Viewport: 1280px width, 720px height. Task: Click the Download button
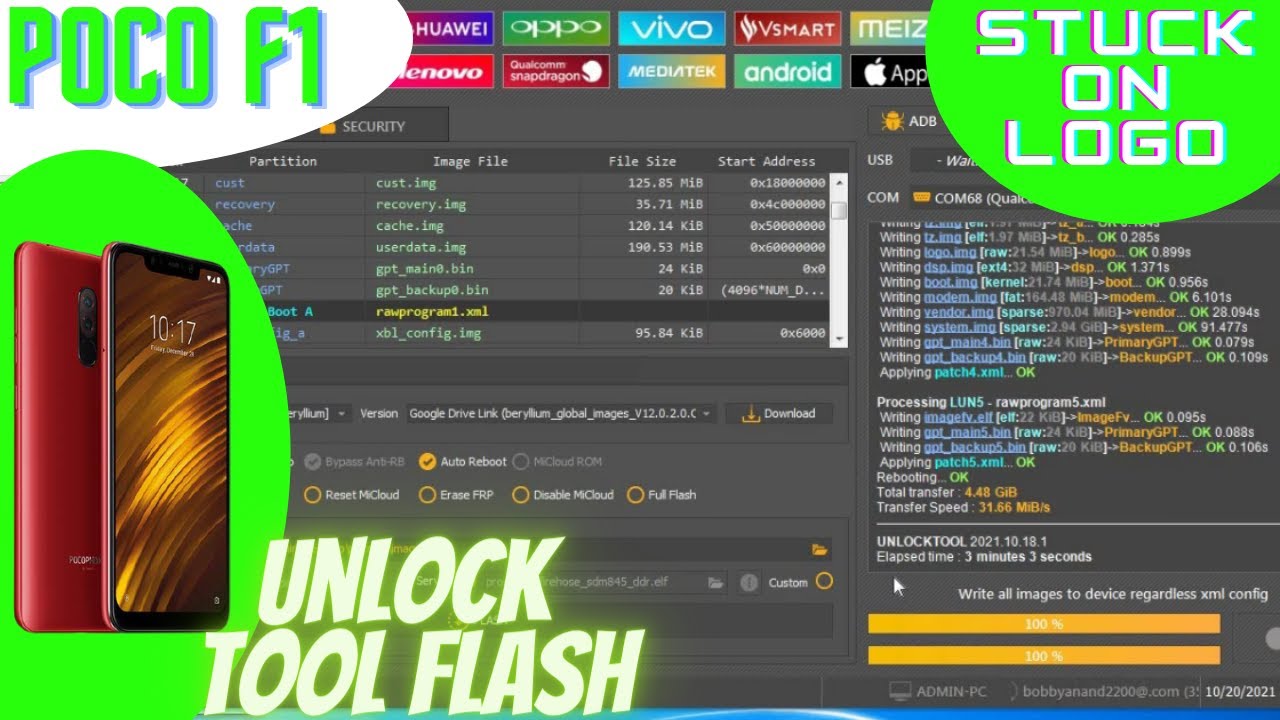click(779, 413)
